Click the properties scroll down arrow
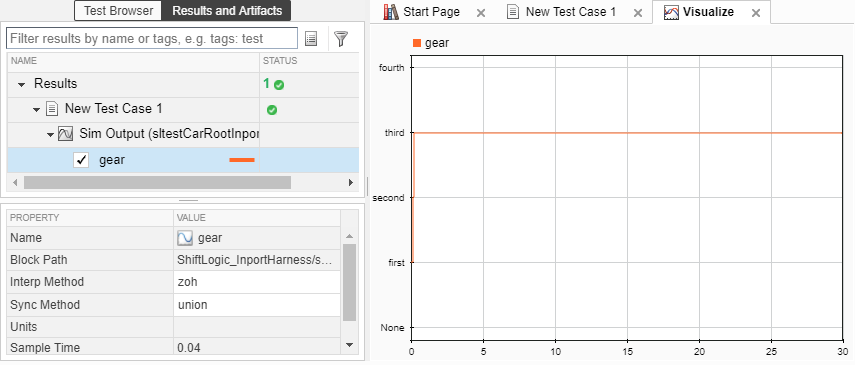Screen dimensions: 855x365 (x=350, y=345)
